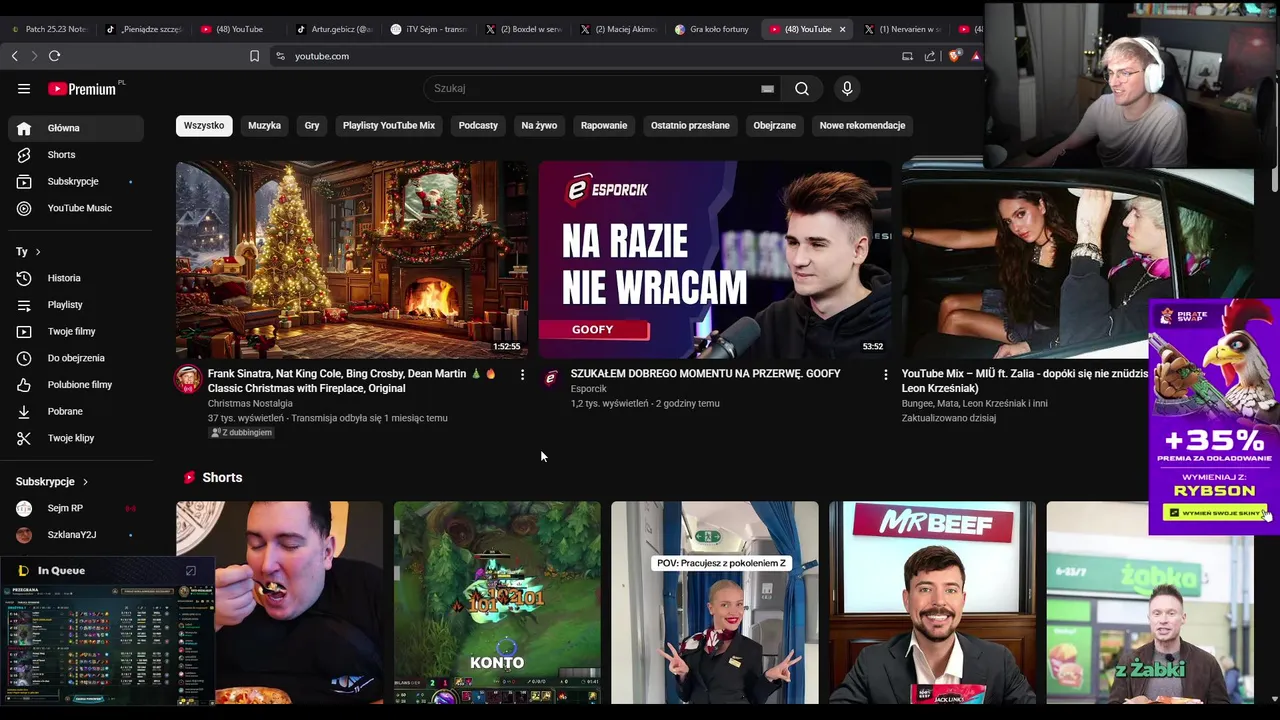The image size is (1280, 720).
Task: Open Polubione filmy liked videos
Action: (76, 385)
